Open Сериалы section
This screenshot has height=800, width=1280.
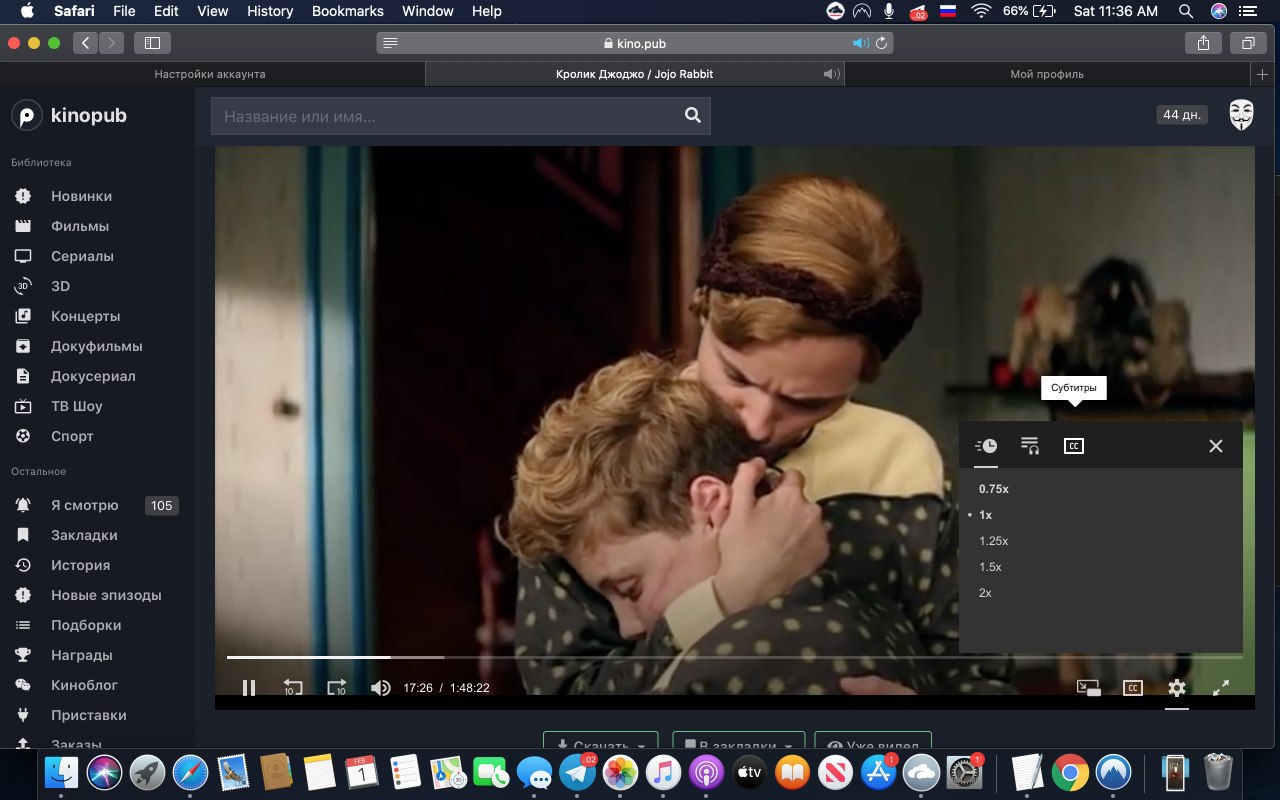[82, 256]
